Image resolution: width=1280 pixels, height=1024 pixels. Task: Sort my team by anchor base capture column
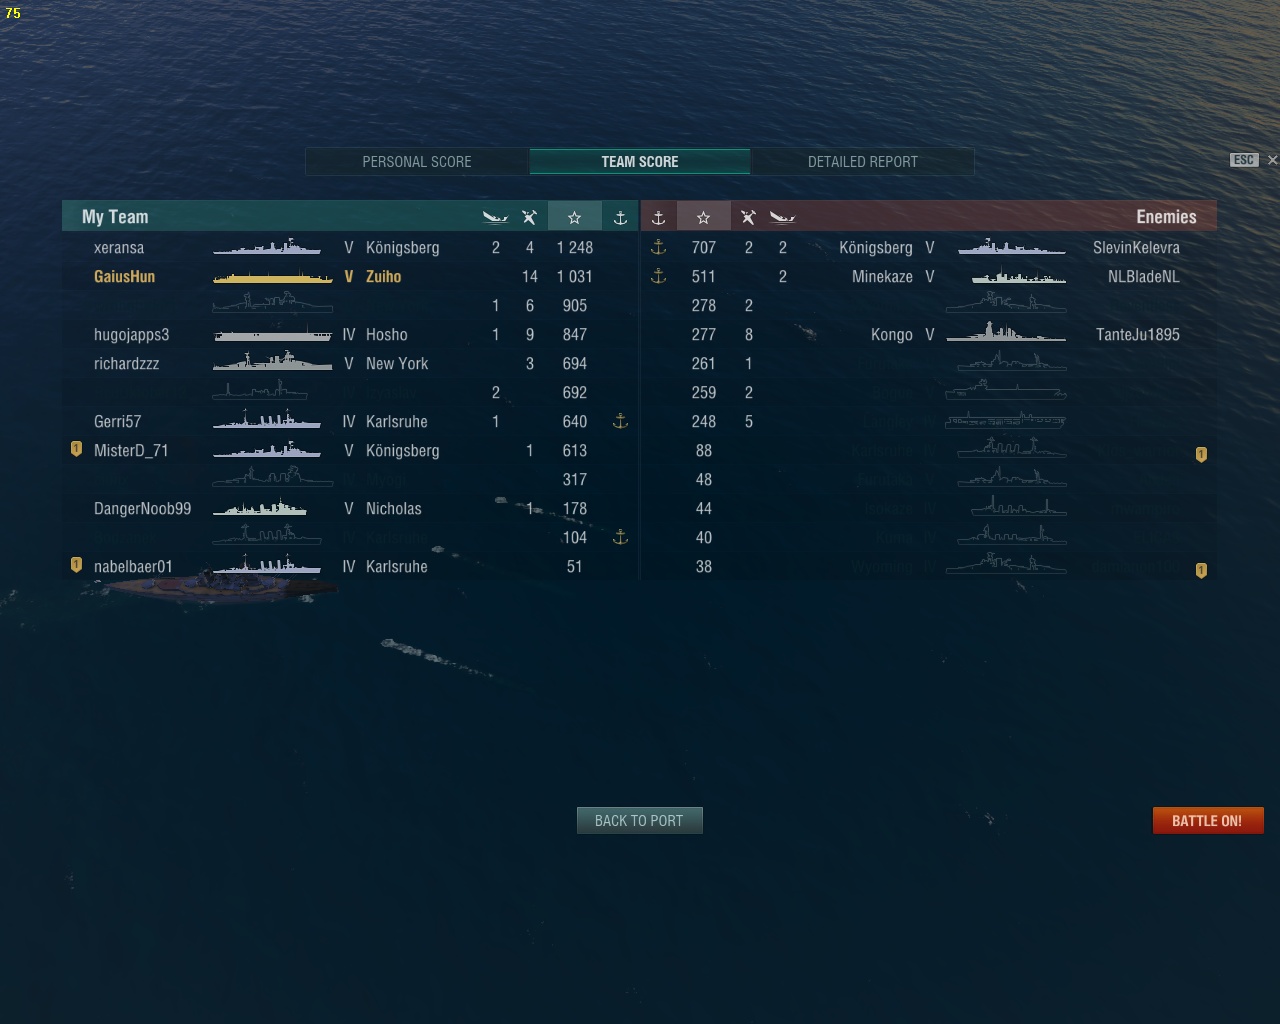click(x=620, y=217)
